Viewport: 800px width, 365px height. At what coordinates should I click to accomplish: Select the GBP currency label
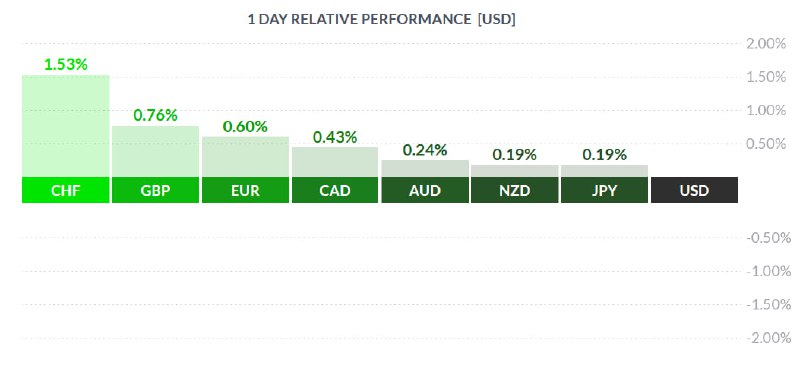156,190
